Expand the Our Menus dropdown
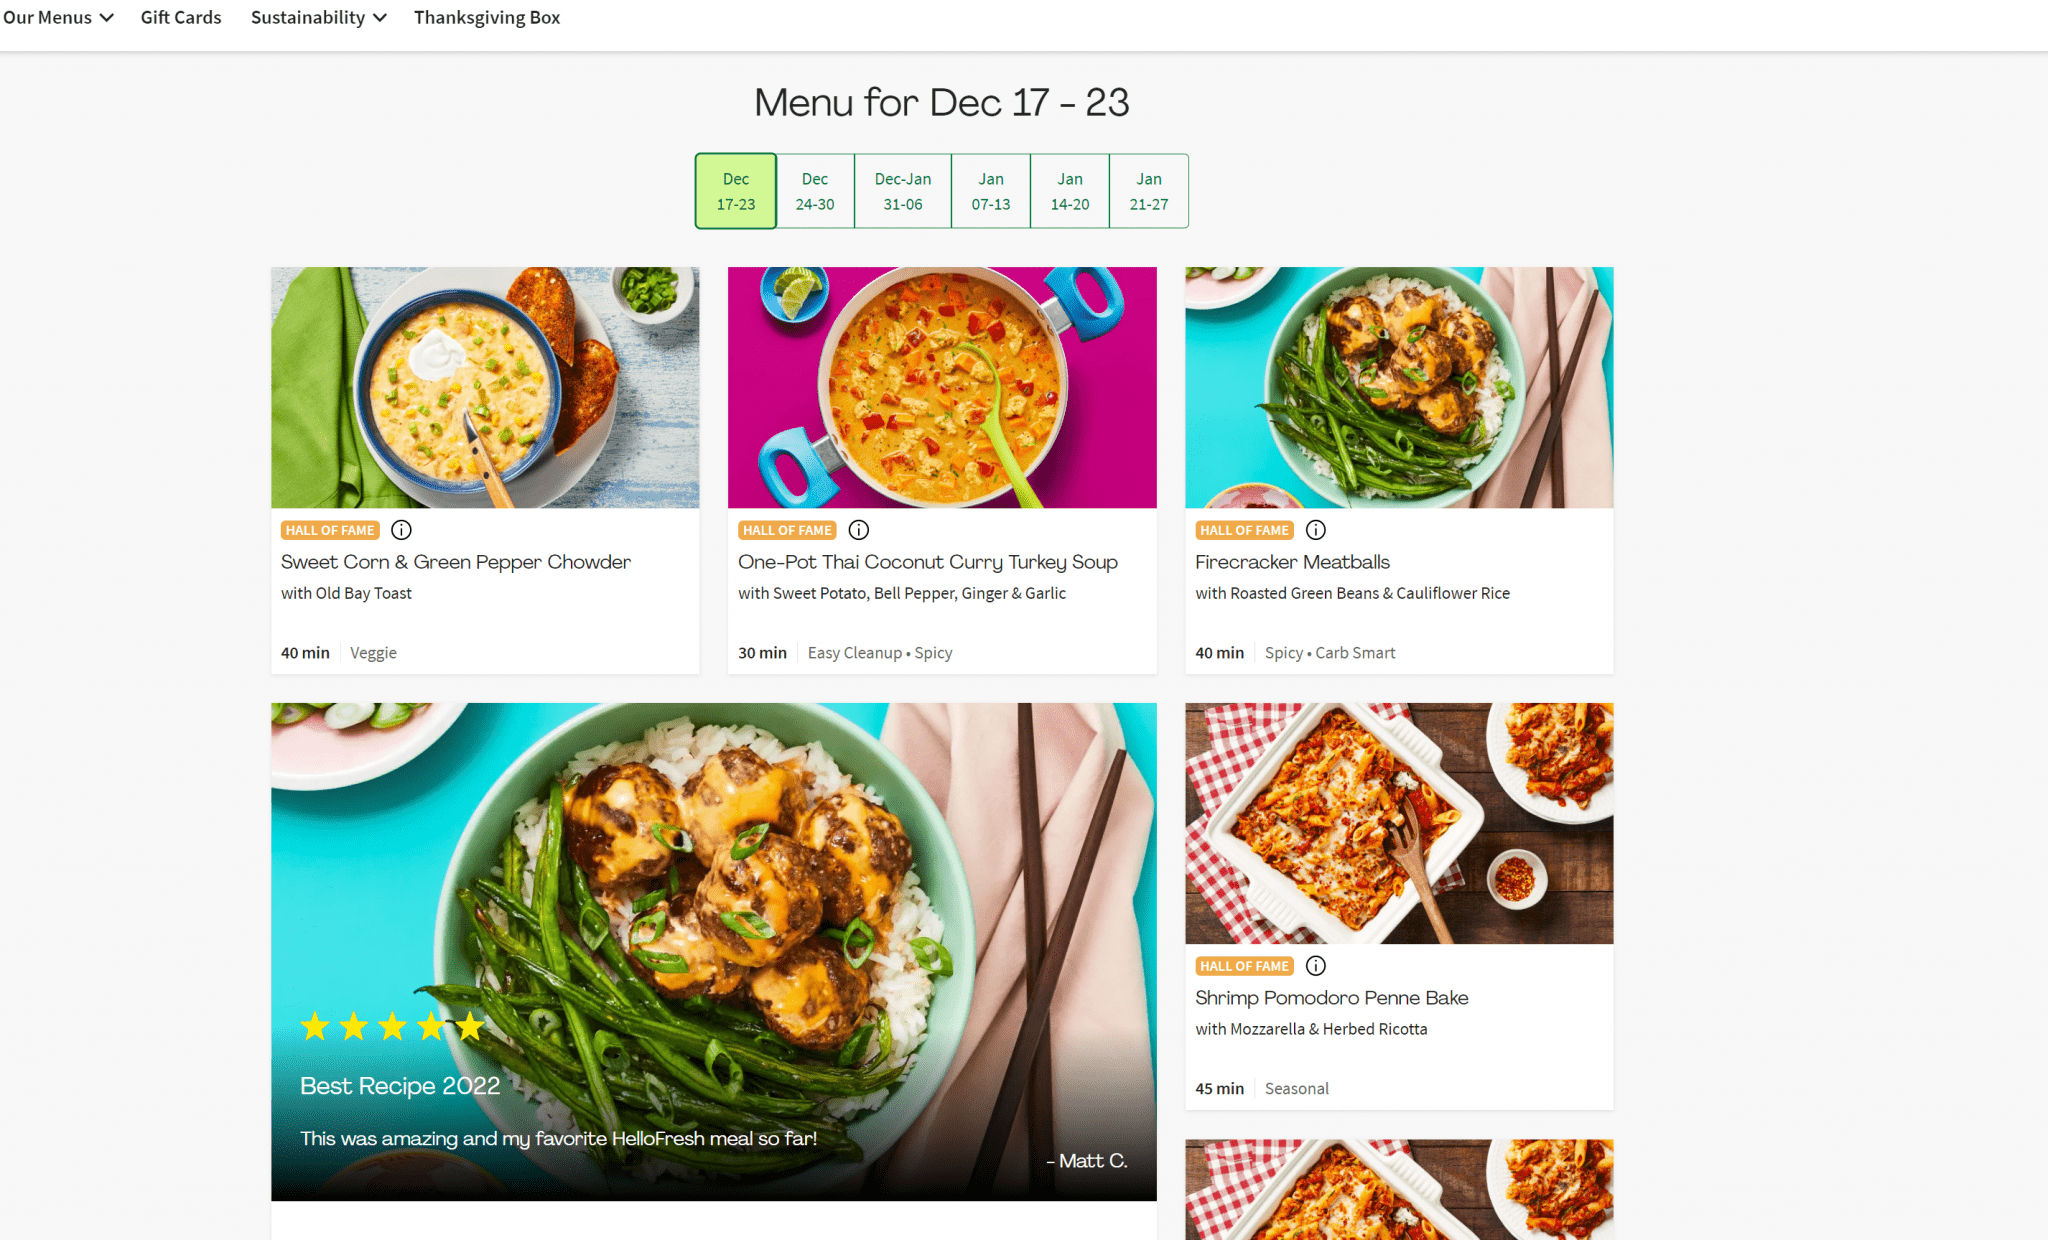The image size is (2048, 1240). [58, 18]
